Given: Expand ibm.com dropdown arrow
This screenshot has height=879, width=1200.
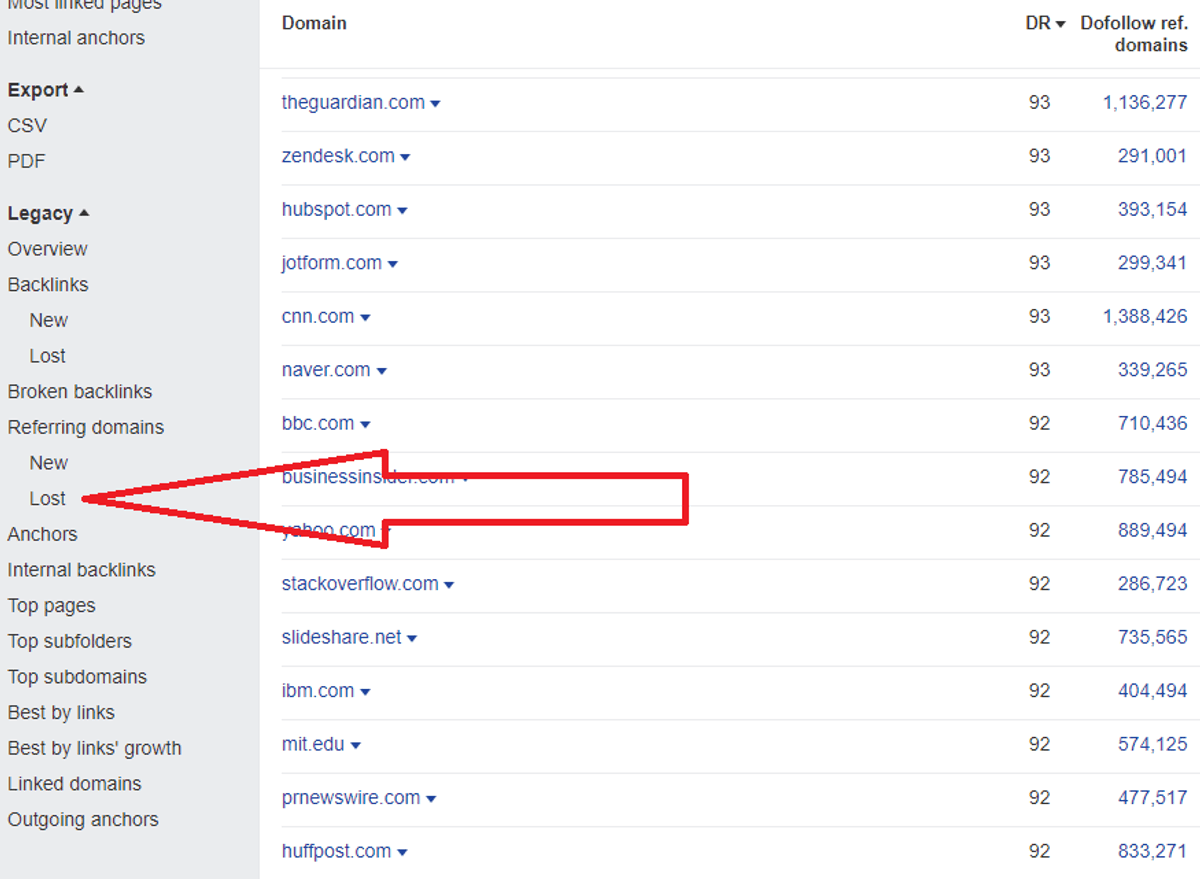Looking at the screenshot, I should tap(365, 692).
